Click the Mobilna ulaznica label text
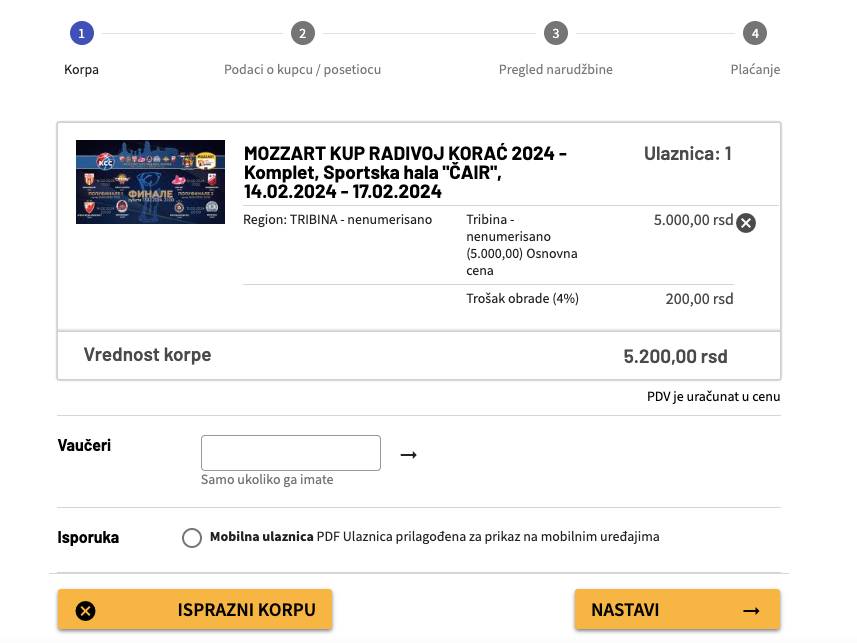857x643 pixels. [x=262, y=537]
